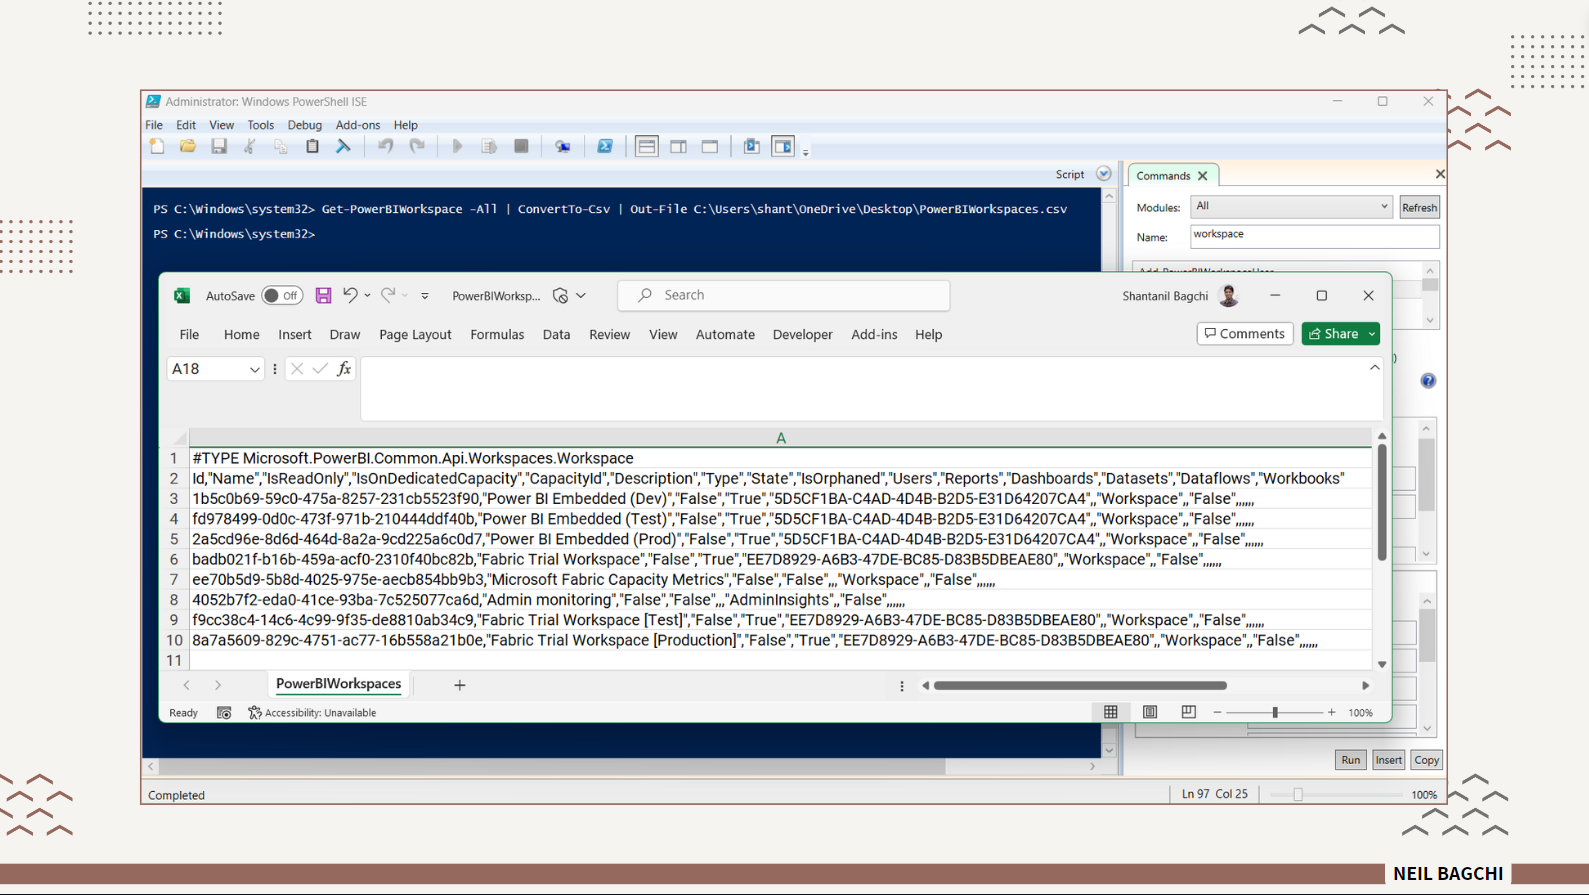The width and height of the screenshot is (1589, 895).
Task: Open file name sensitivity dropdown chevron
Action: [x=581, y=296]
